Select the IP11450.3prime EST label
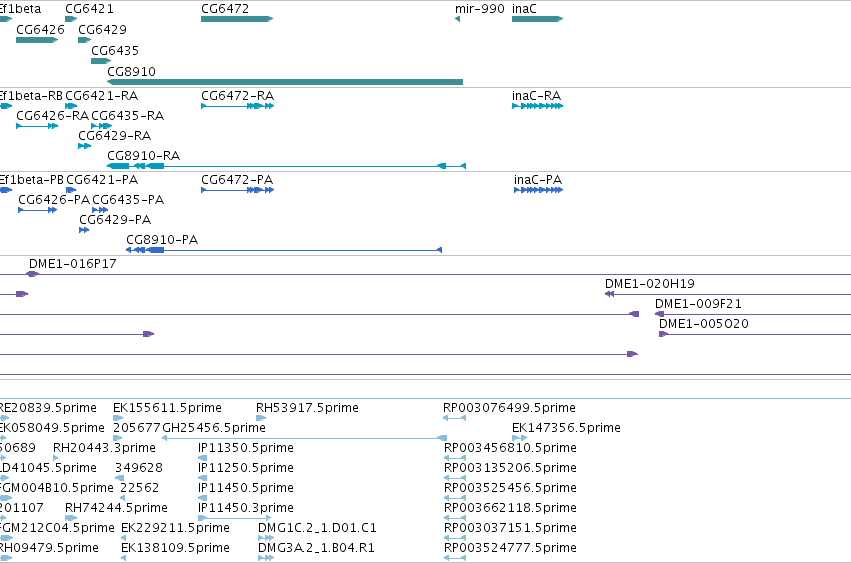The width and height of the screenshot is (851, 563). (246, 508)
